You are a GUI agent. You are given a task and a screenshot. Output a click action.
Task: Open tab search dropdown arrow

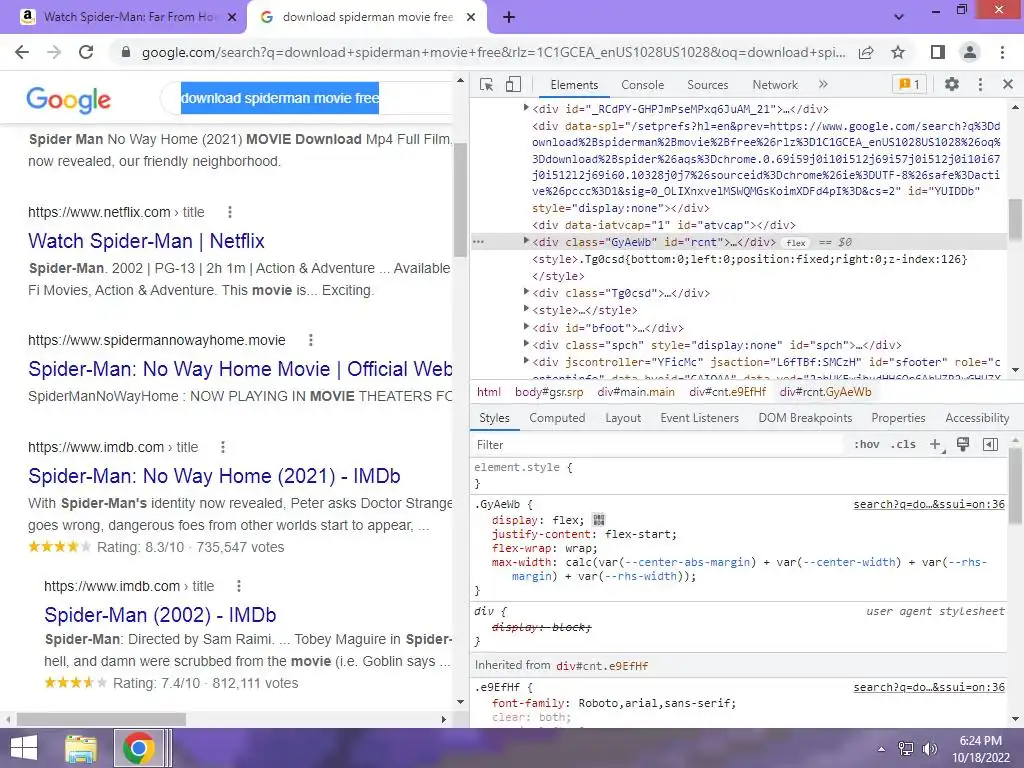(x=899, y=17)
